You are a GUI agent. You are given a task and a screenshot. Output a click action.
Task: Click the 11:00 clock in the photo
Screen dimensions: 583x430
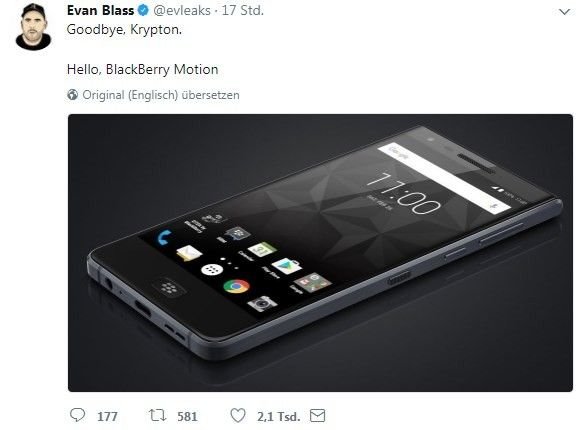403,193
